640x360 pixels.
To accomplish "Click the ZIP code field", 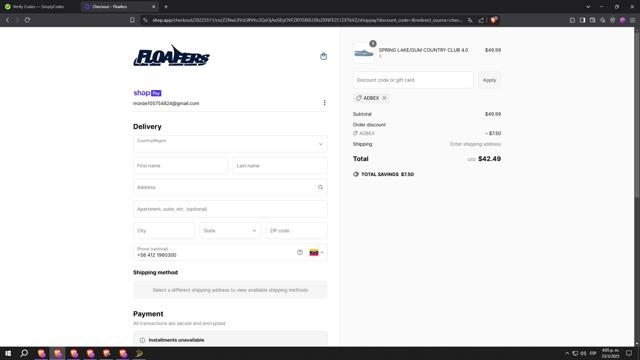I will tap(297, 231).
